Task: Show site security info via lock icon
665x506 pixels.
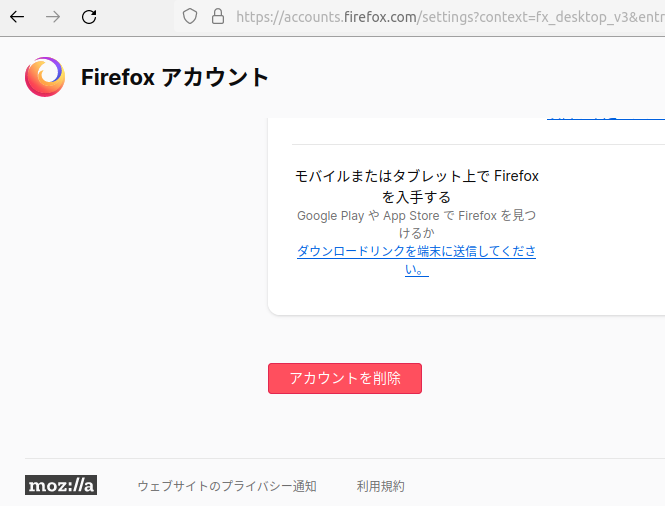Action: click(217, 16)
